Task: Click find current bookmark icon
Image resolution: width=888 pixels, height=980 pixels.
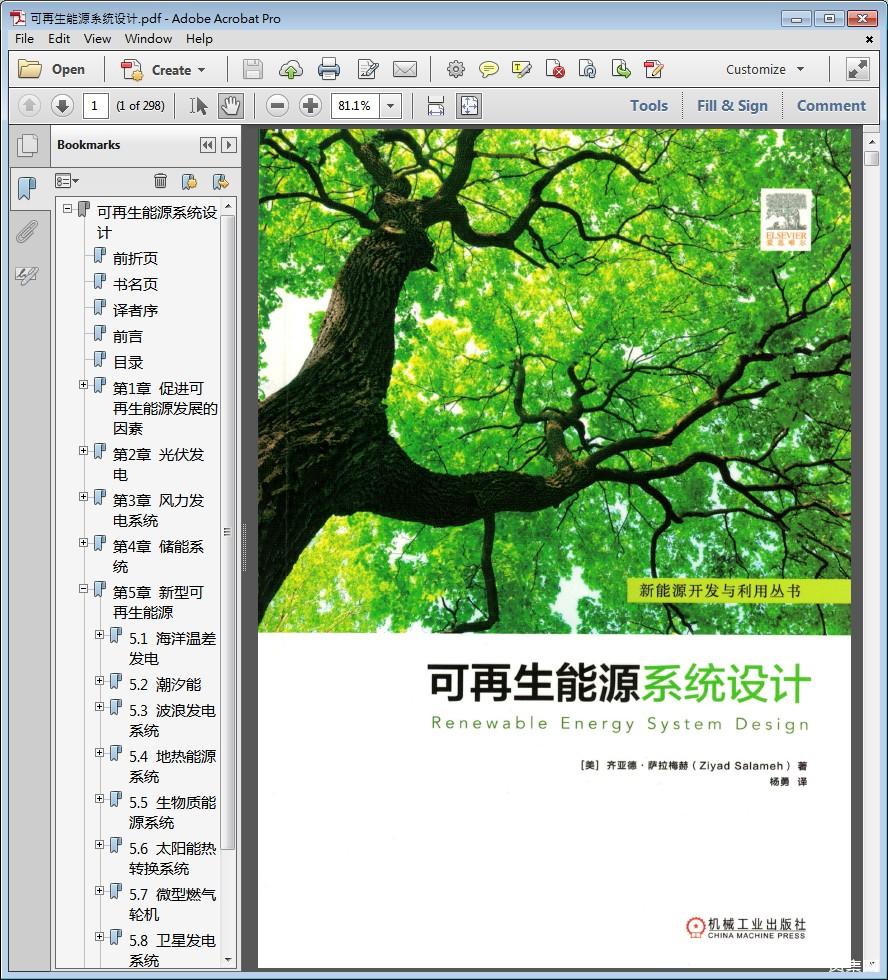Action: coord(221,181)
